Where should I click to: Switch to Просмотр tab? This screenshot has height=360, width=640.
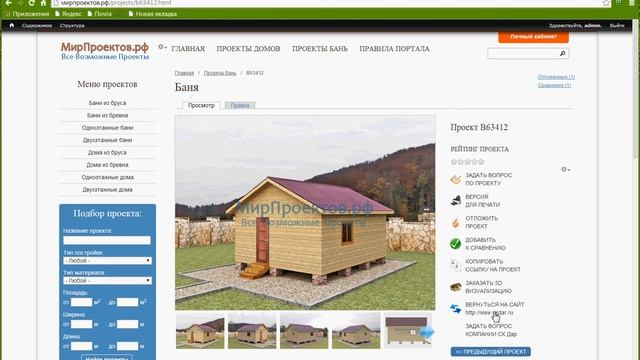[x=201, y=105]
